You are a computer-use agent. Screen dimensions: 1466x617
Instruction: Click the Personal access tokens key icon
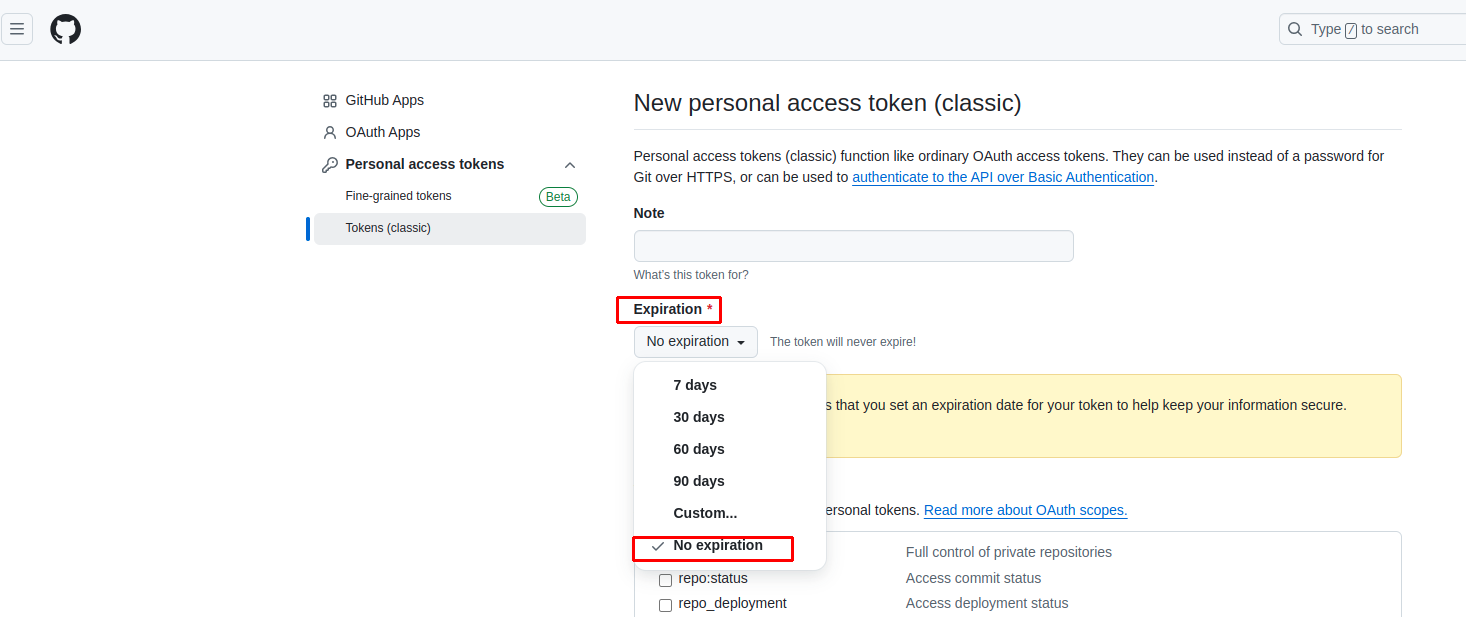330,165
